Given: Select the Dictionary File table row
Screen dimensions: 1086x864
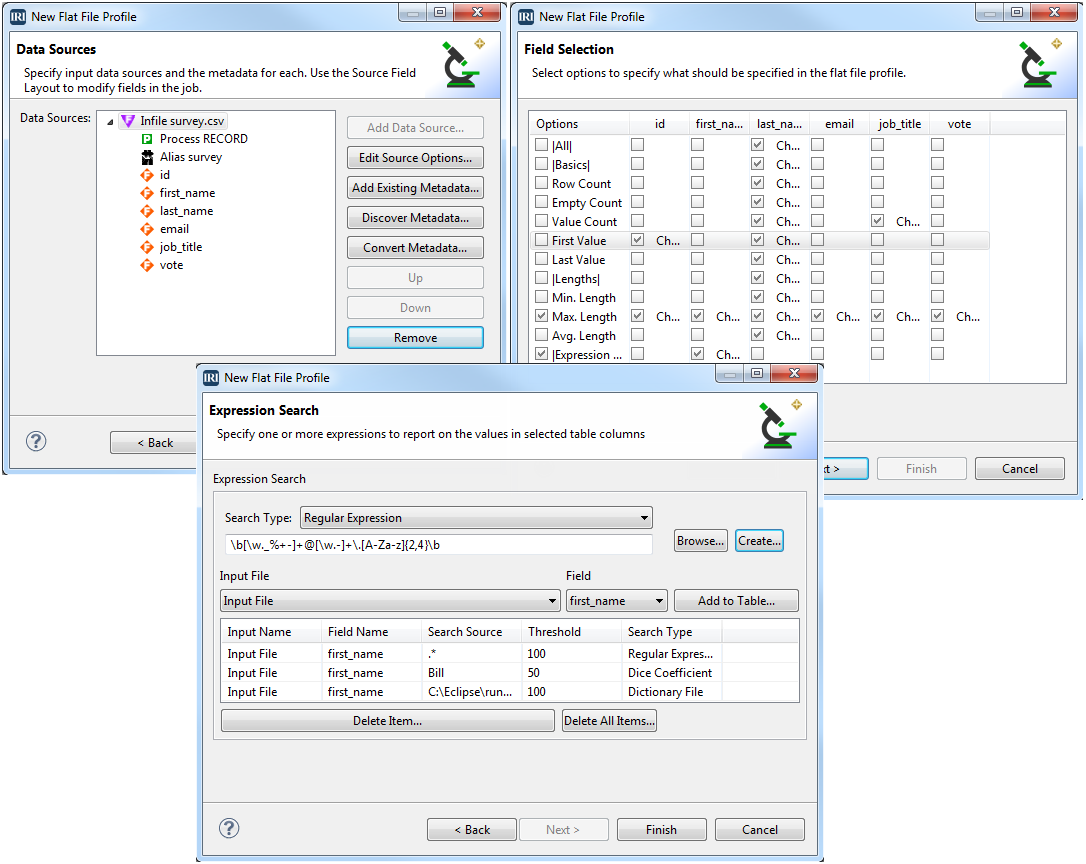Looking at the screenshot, I should pos(510,691).
